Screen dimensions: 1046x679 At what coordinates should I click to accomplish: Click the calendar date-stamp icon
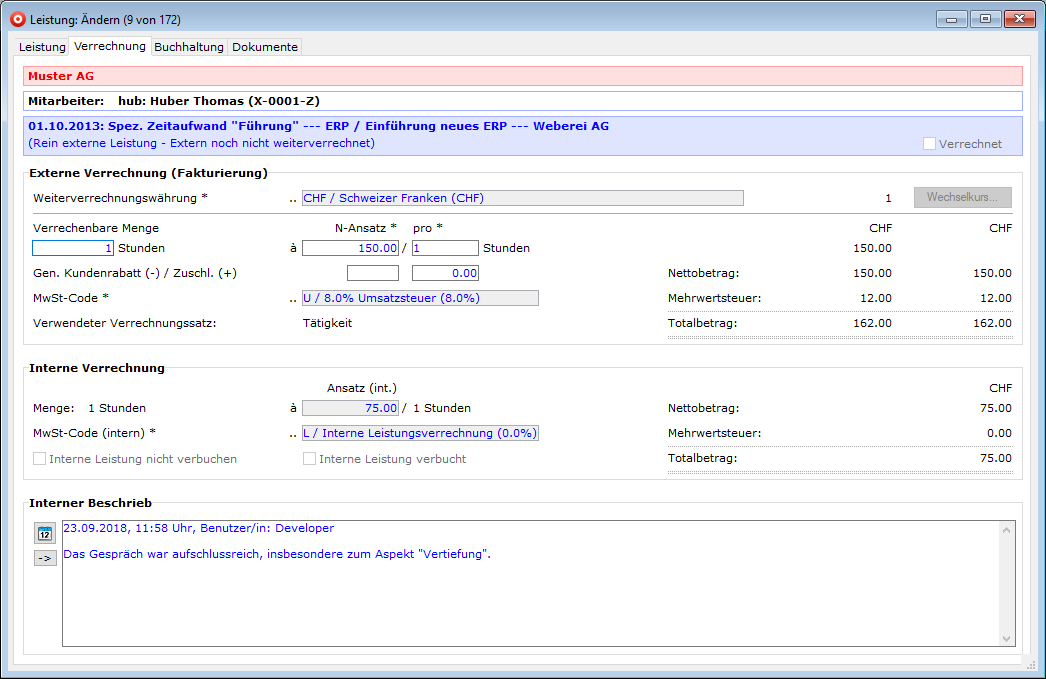click(x=44, y=533)
